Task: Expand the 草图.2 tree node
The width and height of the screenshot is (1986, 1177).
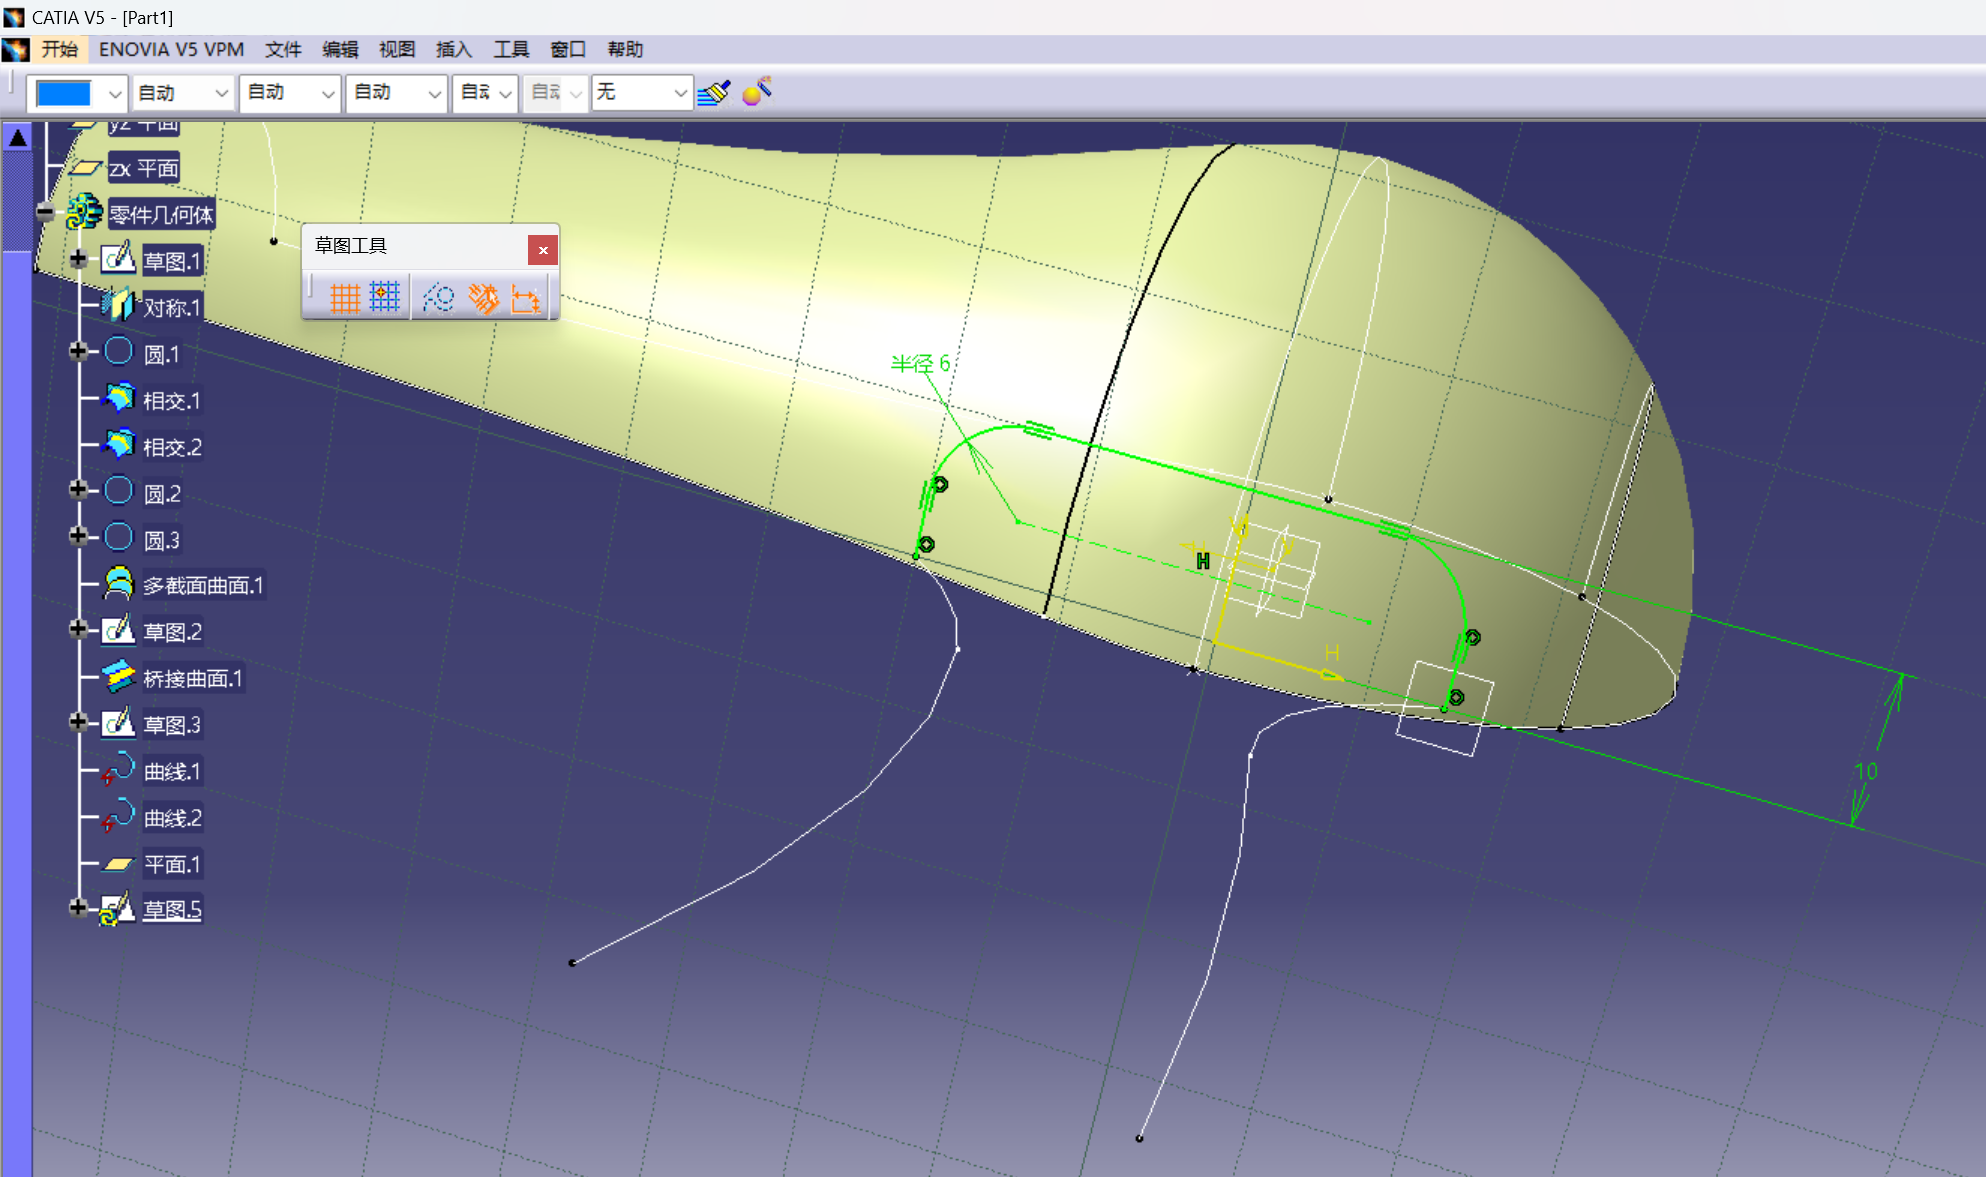Action: tap(78, 628)
